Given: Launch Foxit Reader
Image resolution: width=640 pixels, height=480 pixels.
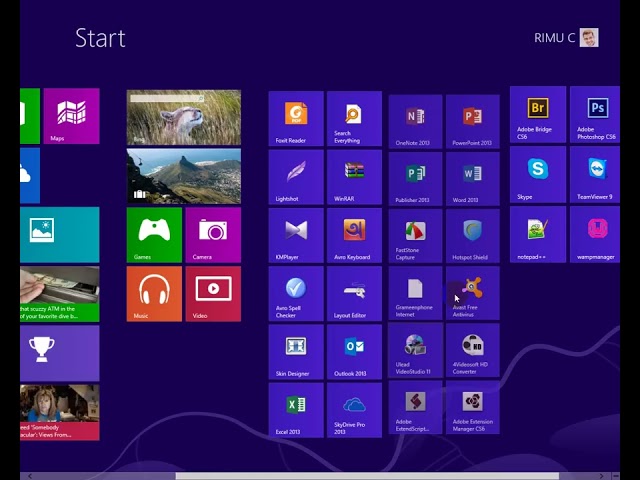Looking at the screenshot, I should pos(296,118).
